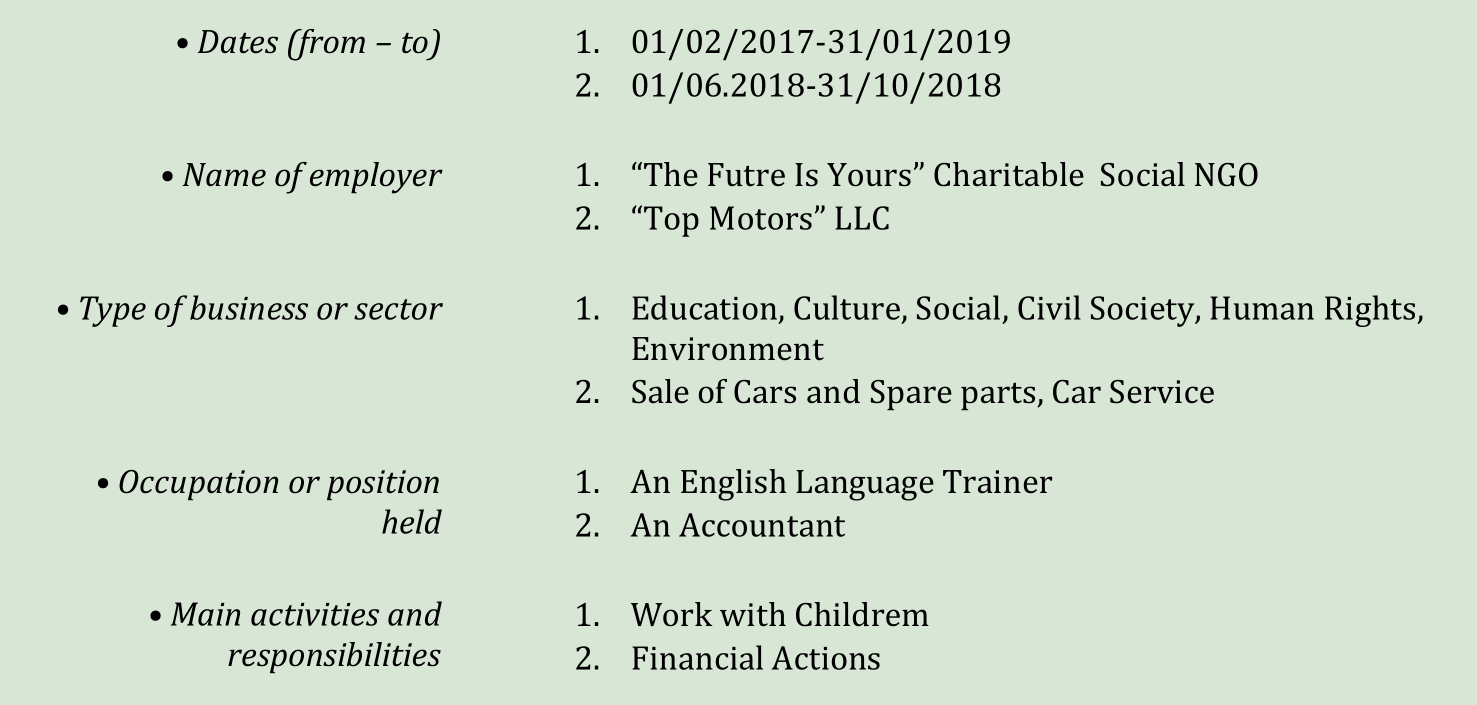Click the "Dates (from – to)" label

pos(318,43)
